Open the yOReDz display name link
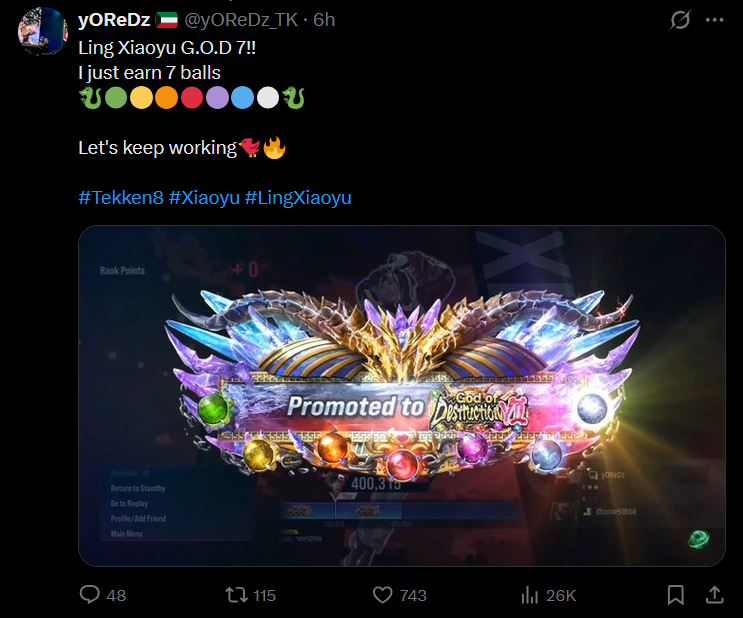This screenshot has width=743, height=618. [114, 20]
